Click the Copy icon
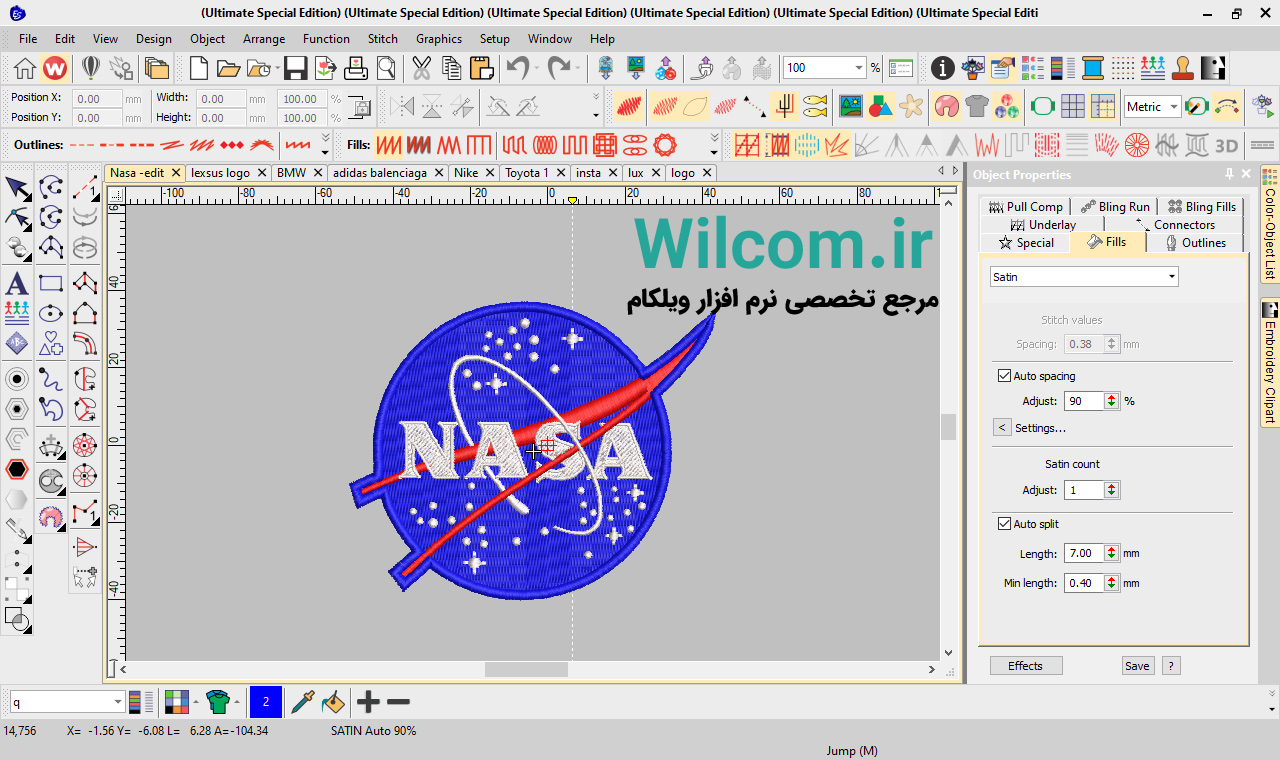Screen dimensions: 1280x760 (x=451, y=68)
